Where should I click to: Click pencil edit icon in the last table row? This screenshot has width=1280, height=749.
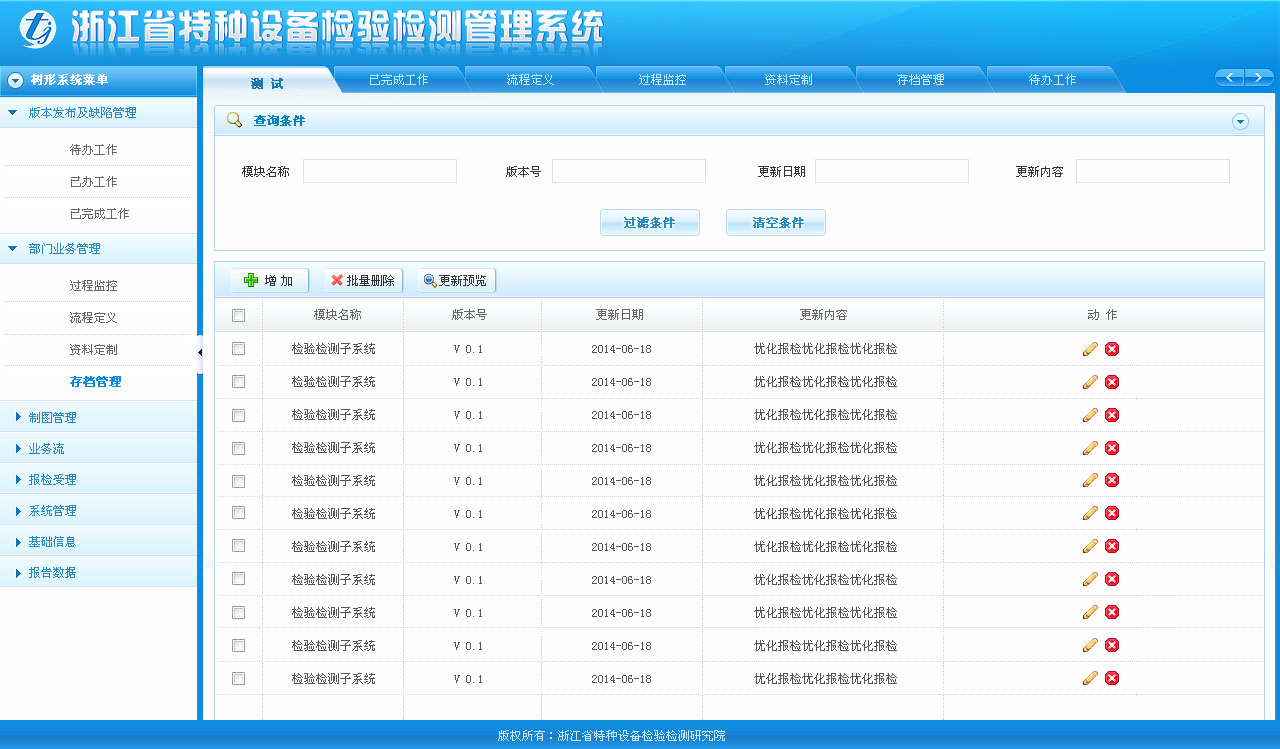point(1090,678)
